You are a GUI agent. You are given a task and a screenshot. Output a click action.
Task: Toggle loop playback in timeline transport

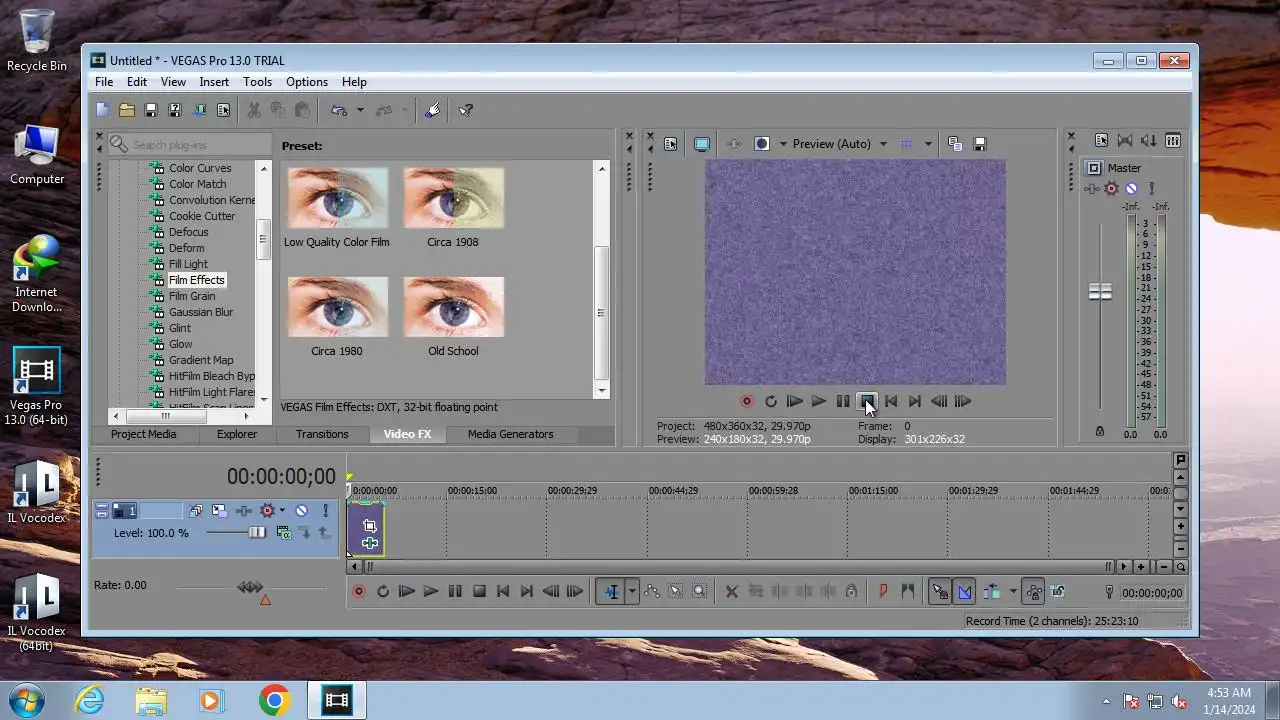383,592
